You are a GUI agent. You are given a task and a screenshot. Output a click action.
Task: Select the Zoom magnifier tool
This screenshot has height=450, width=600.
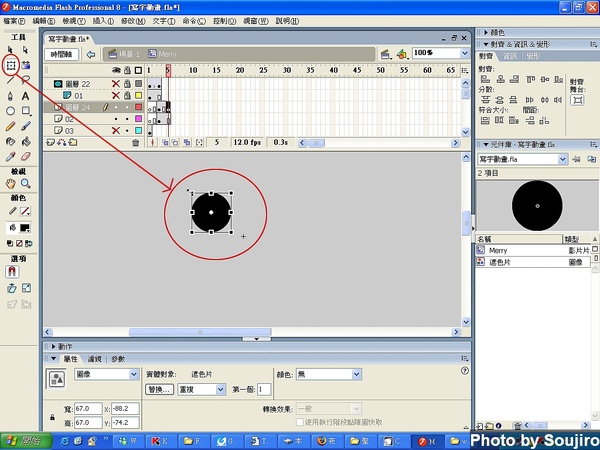26,184
